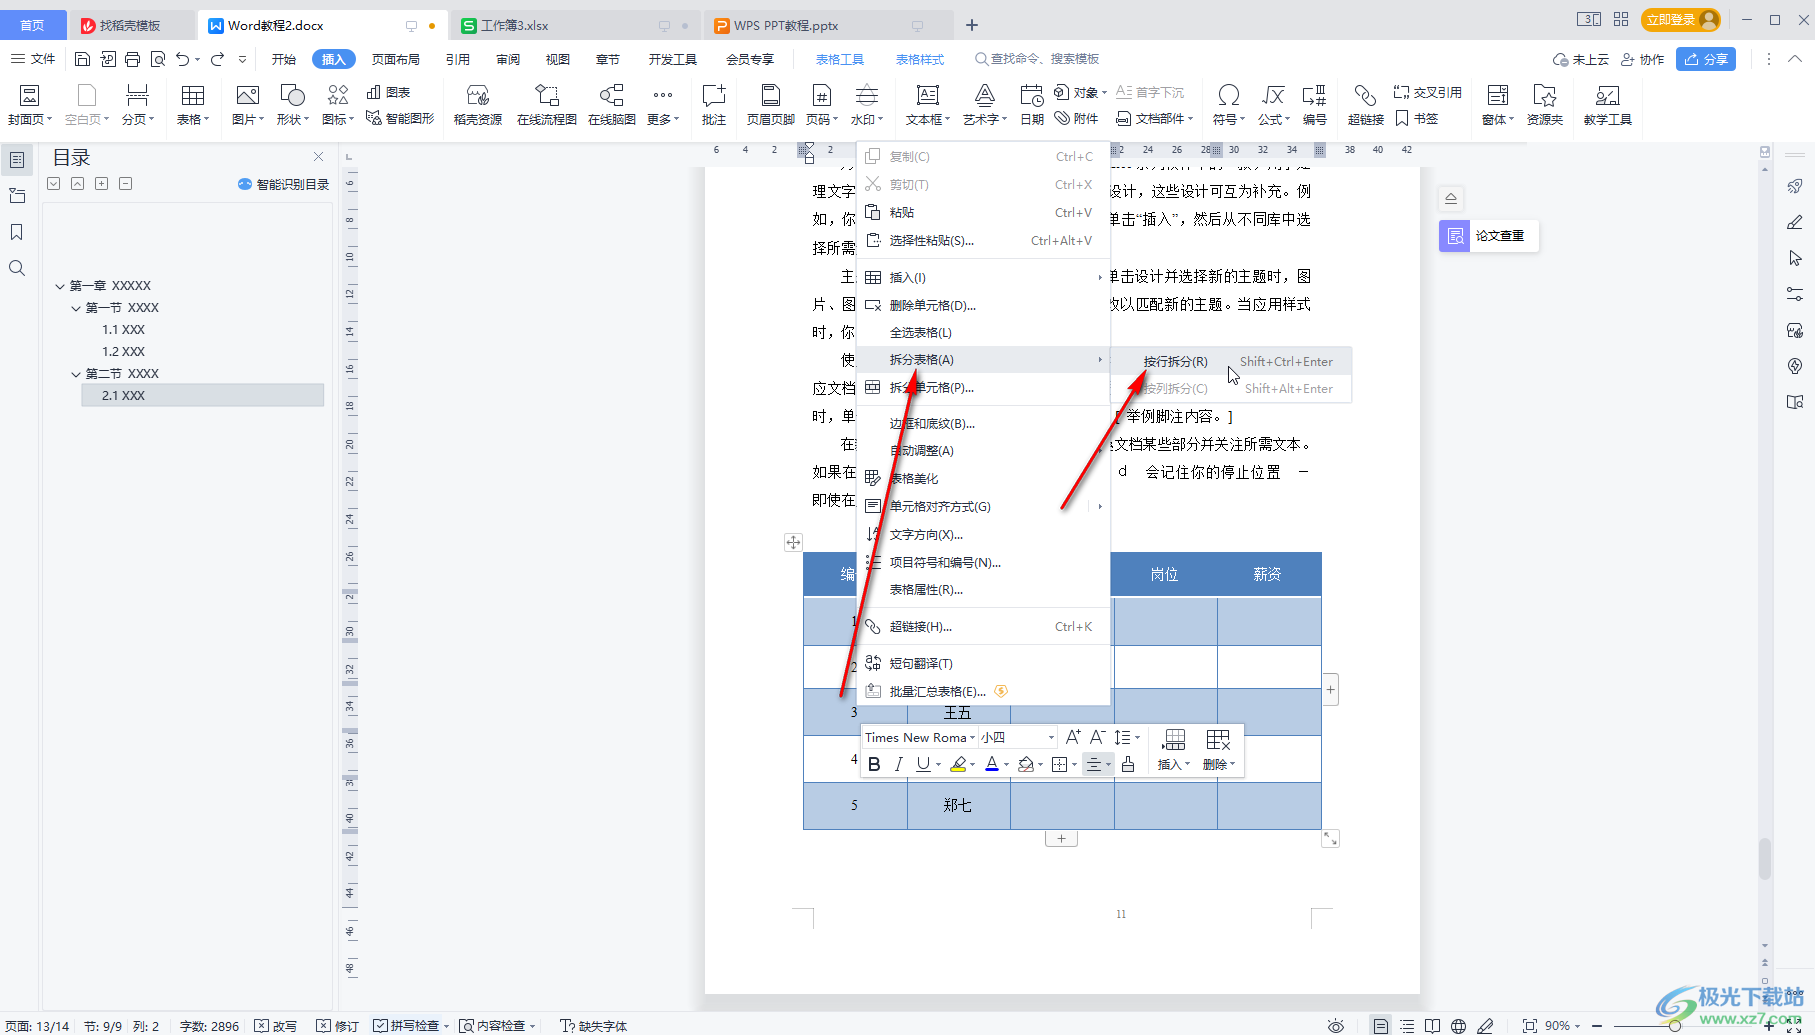Apply bold in the mini toolbar
This screenshot has width=1815, height=1035.
[x=874, y=764]
